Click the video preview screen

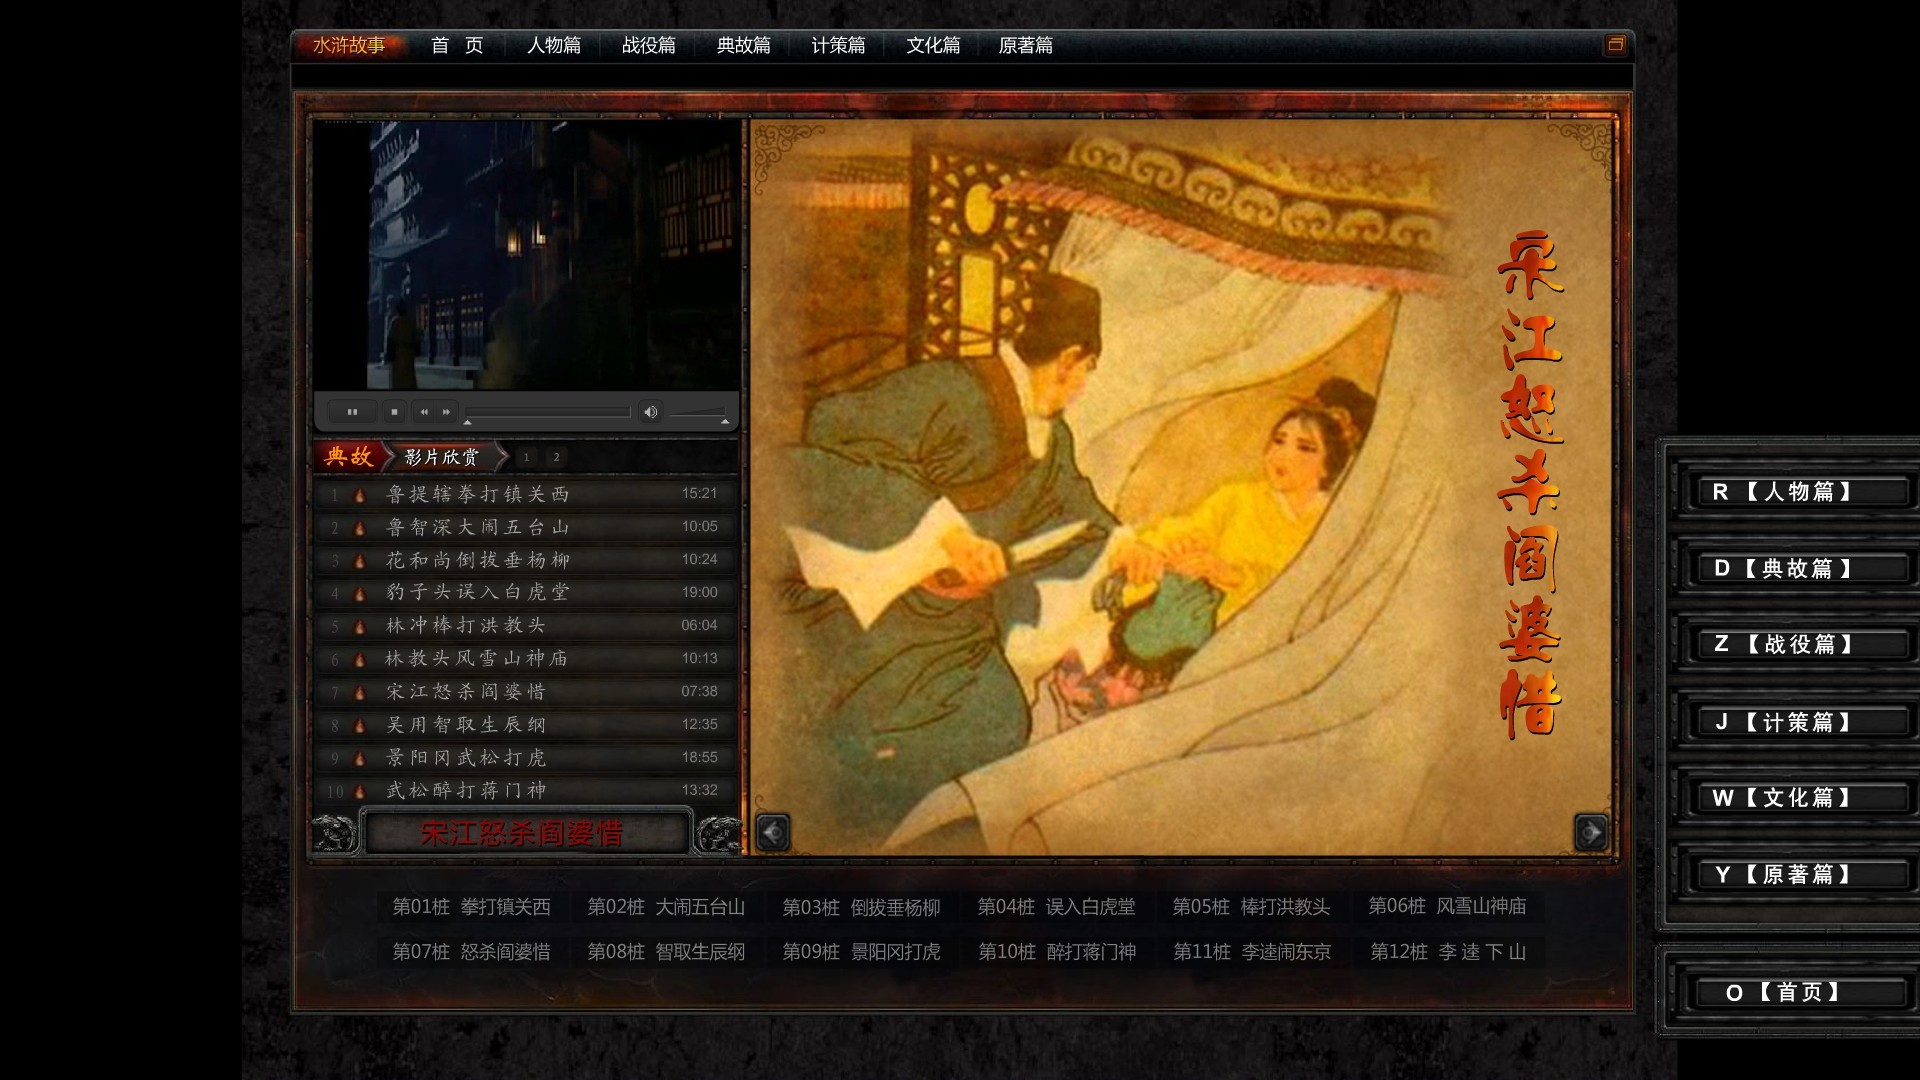(526, 256)
